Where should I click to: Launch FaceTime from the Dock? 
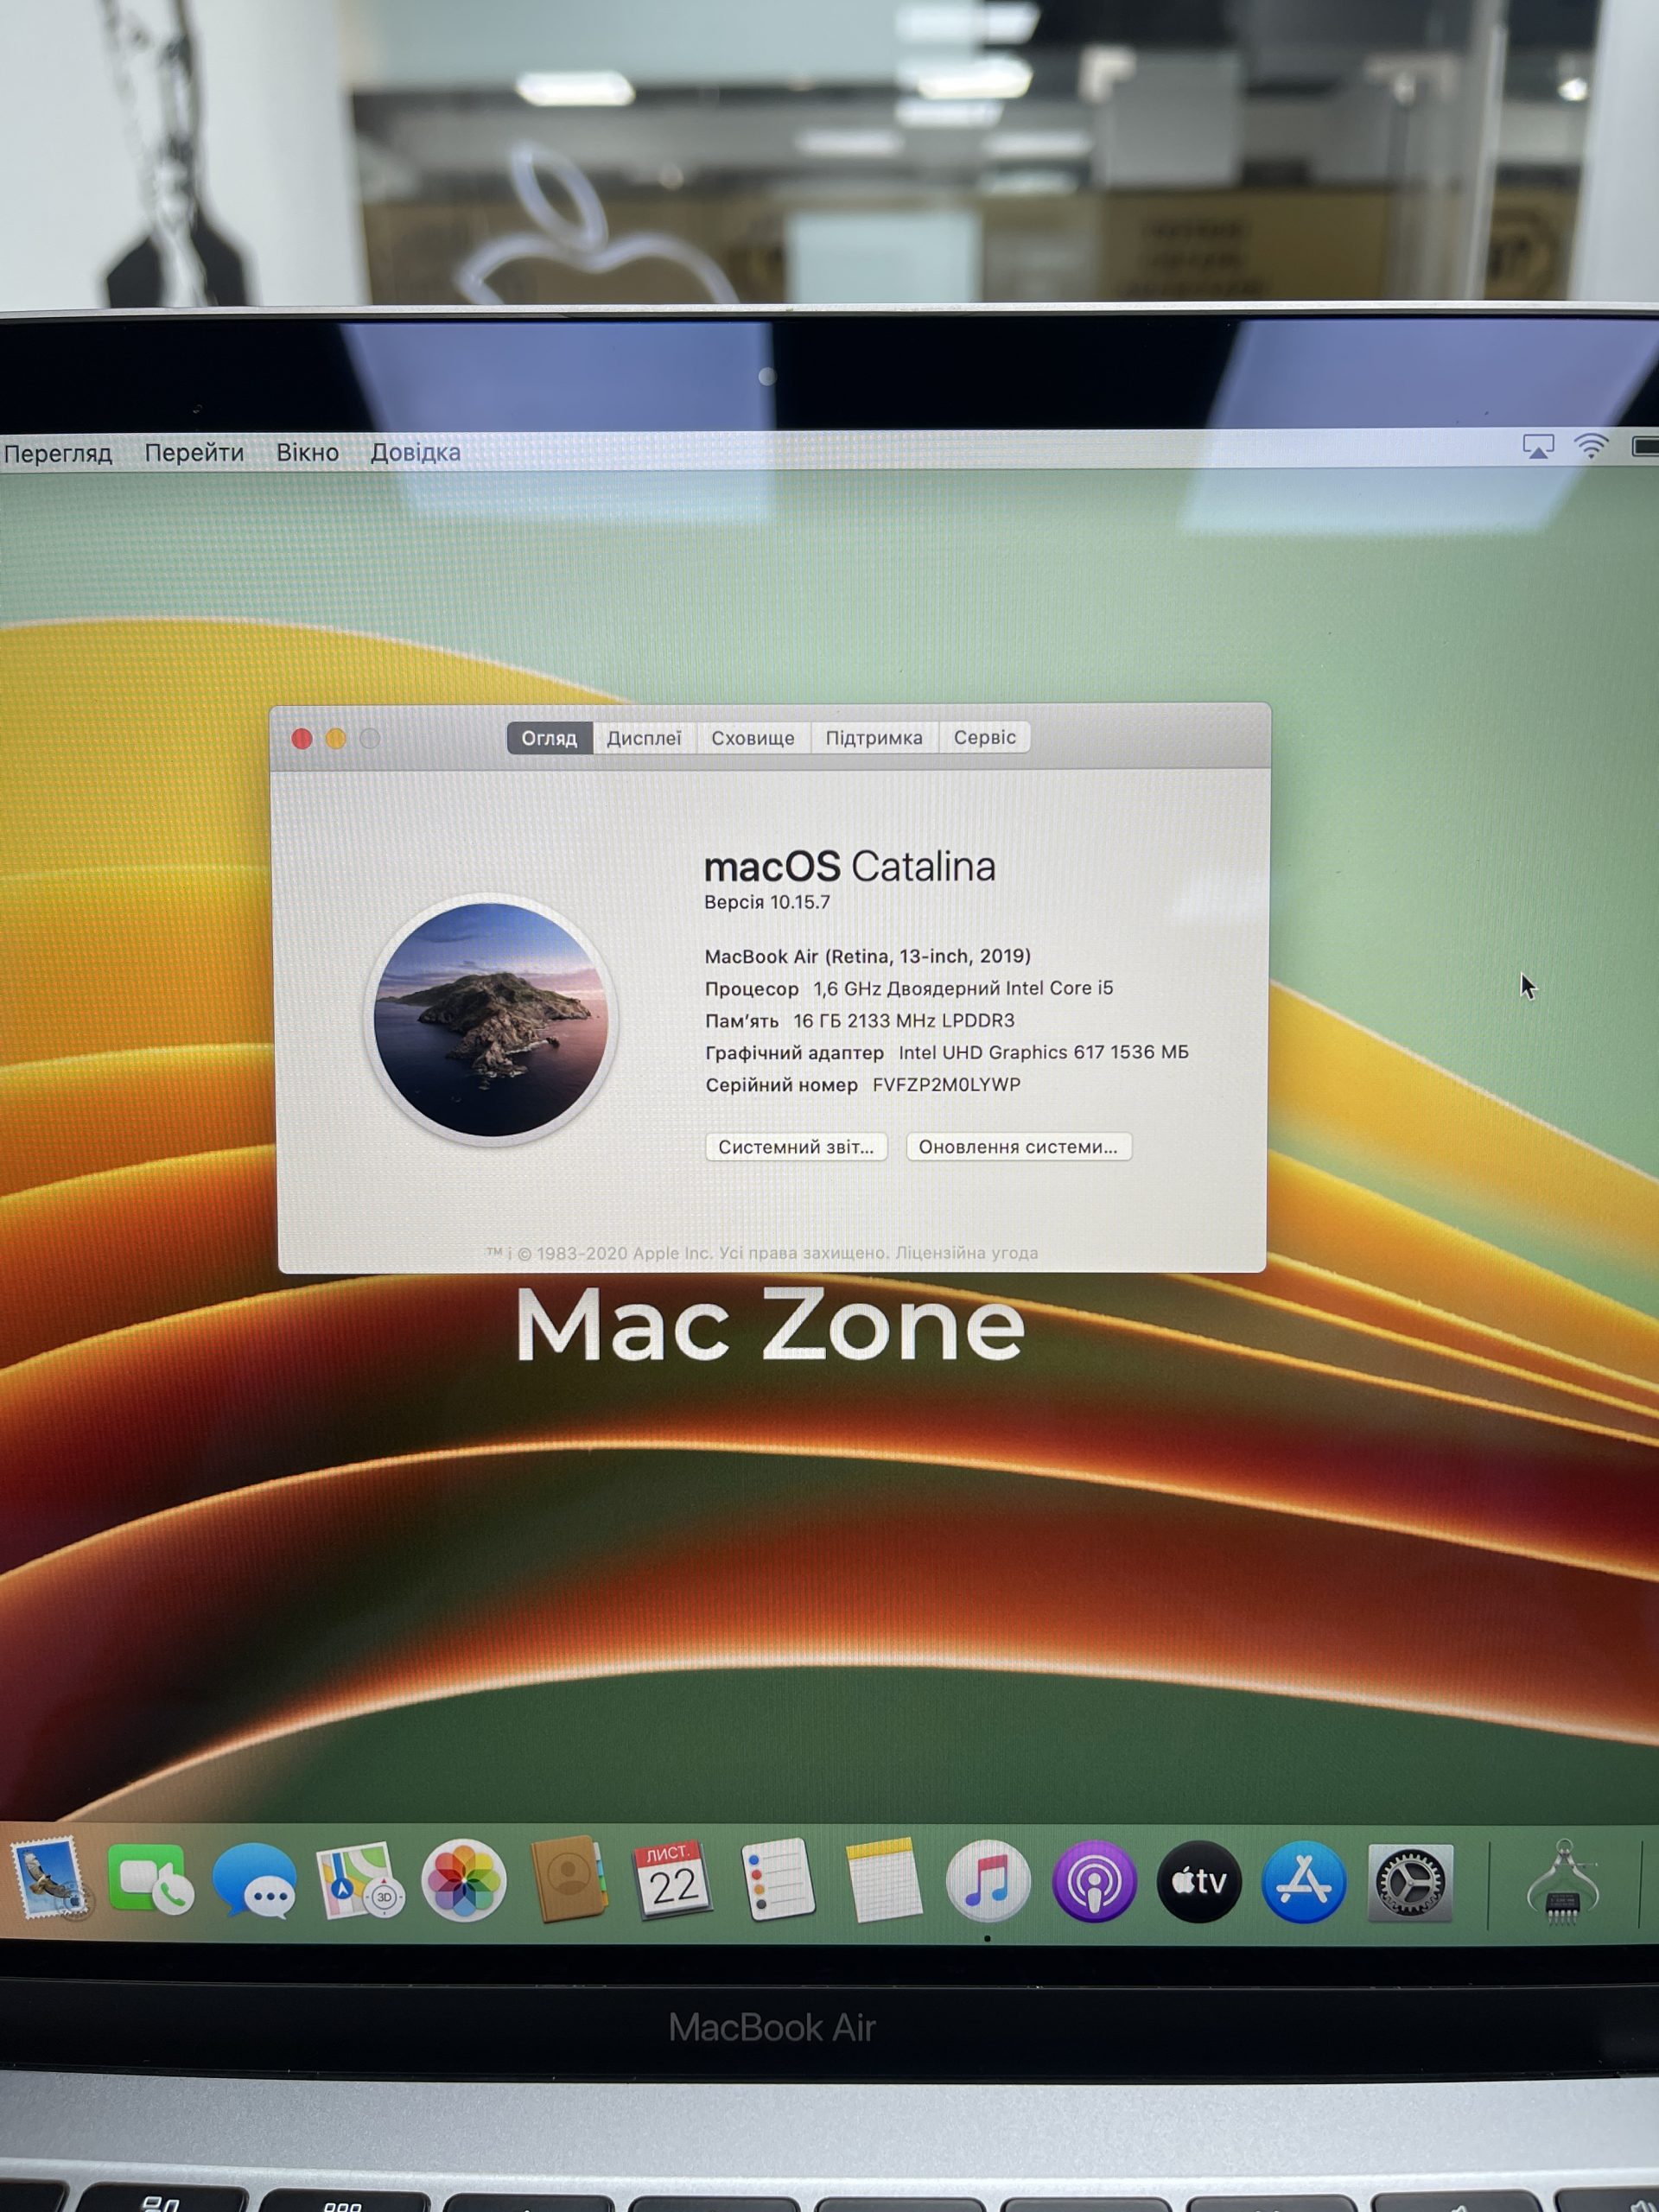coord(150,1880)
